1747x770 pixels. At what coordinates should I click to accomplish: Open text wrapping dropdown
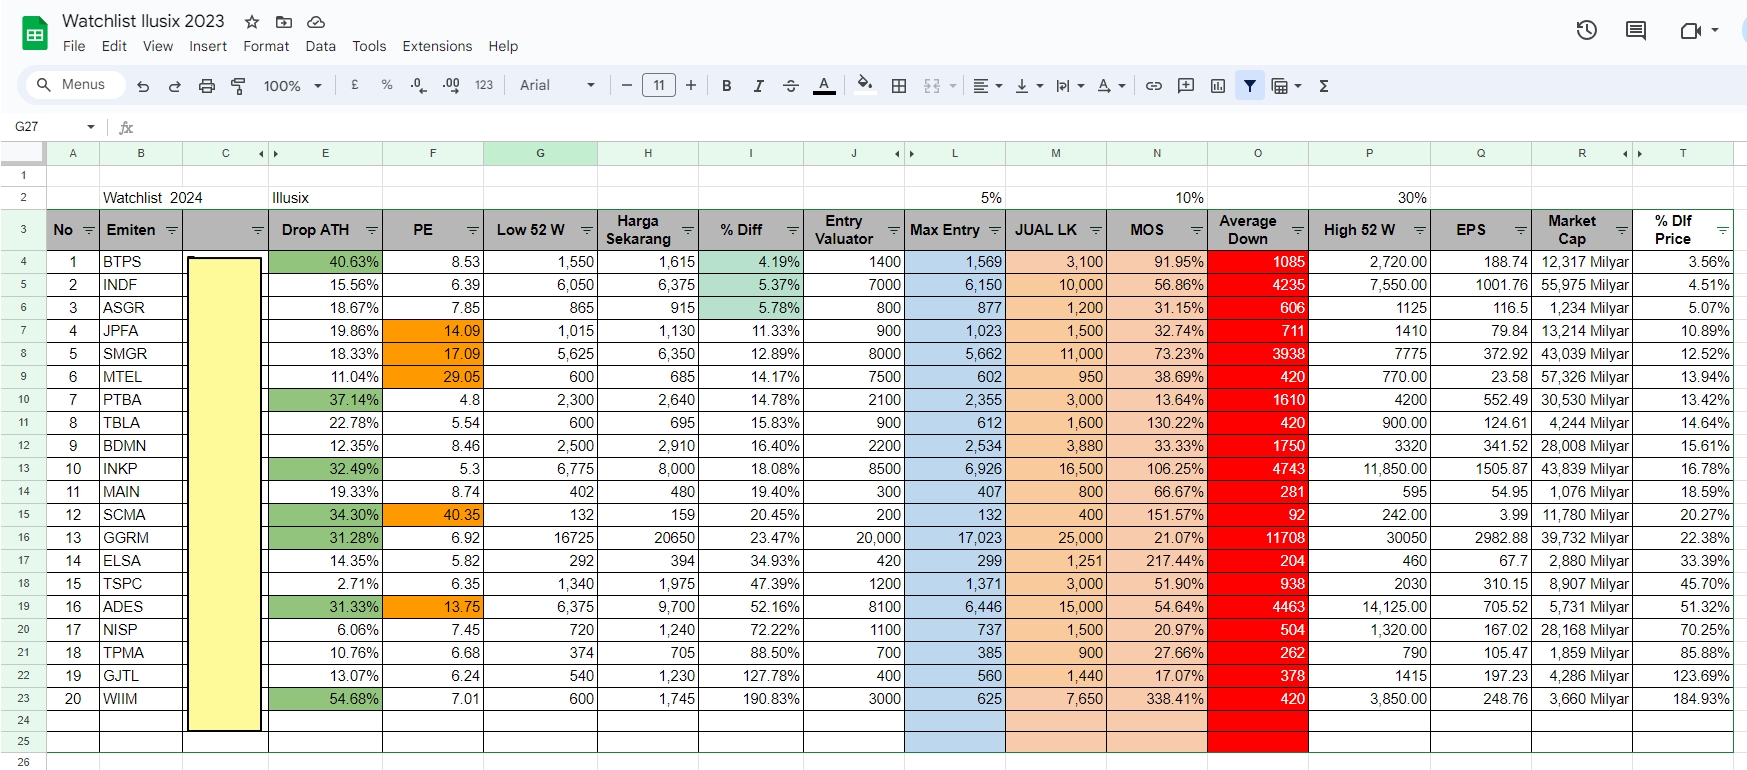click(1070, 86)
